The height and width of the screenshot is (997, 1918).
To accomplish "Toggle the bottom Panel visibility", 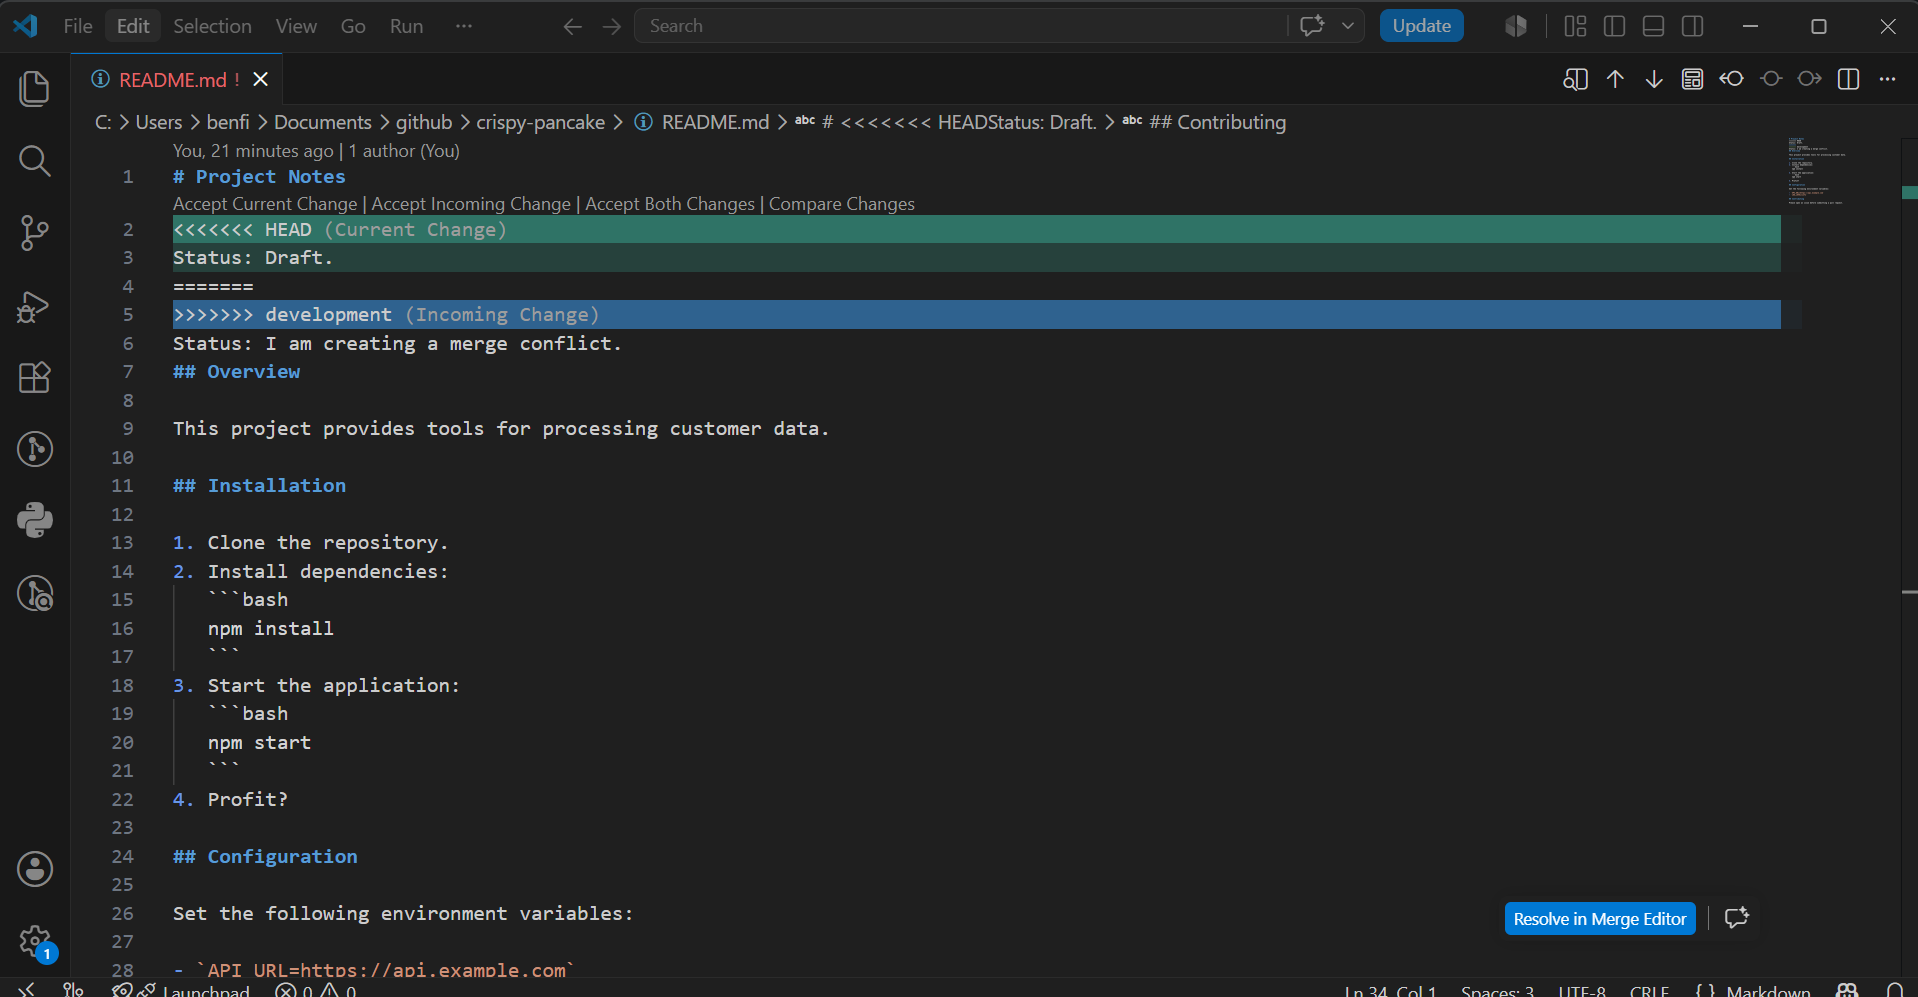I will [1654, 26].
